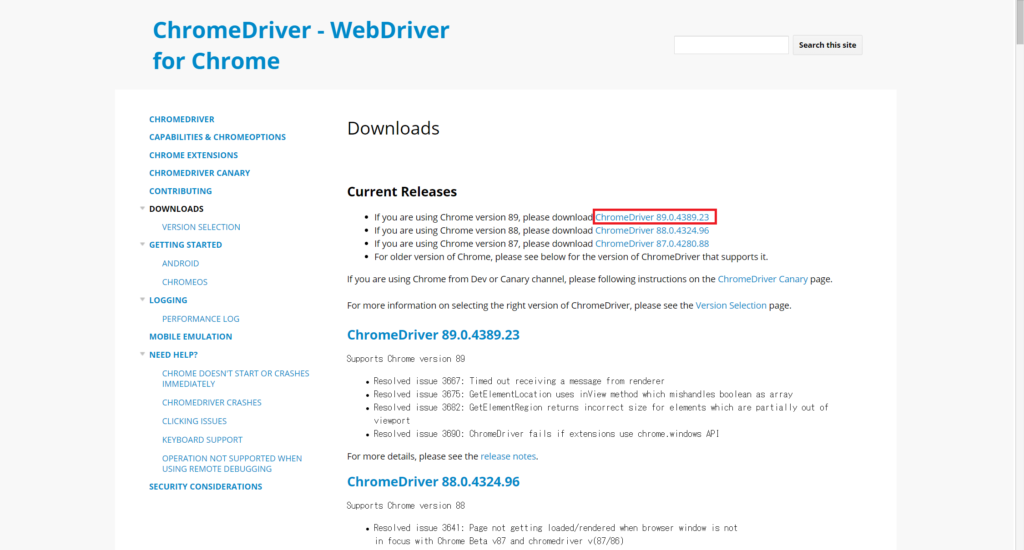Open the ChromeDriver - WebDriver for Chrome site title
Viewport: 1024px width, 550px height.
pos(301,45)
